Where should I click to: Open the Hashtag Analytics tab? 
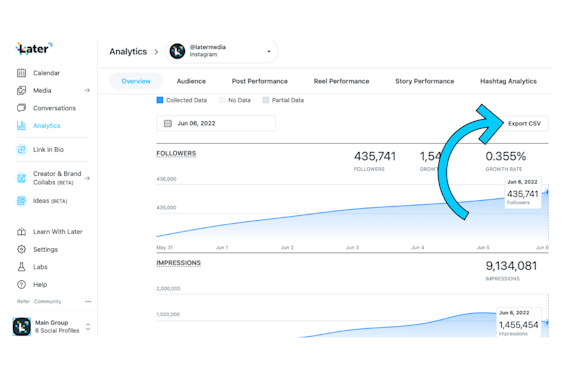(x=508, y=81)
